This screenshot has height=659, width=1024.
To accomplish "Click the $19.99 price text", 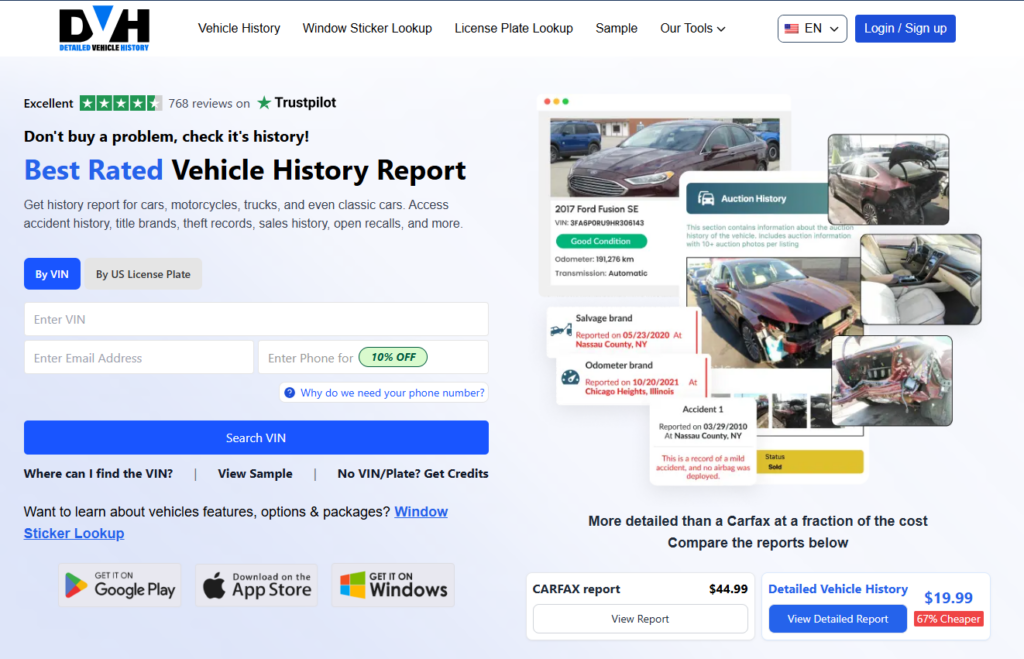I will point(948,598).
